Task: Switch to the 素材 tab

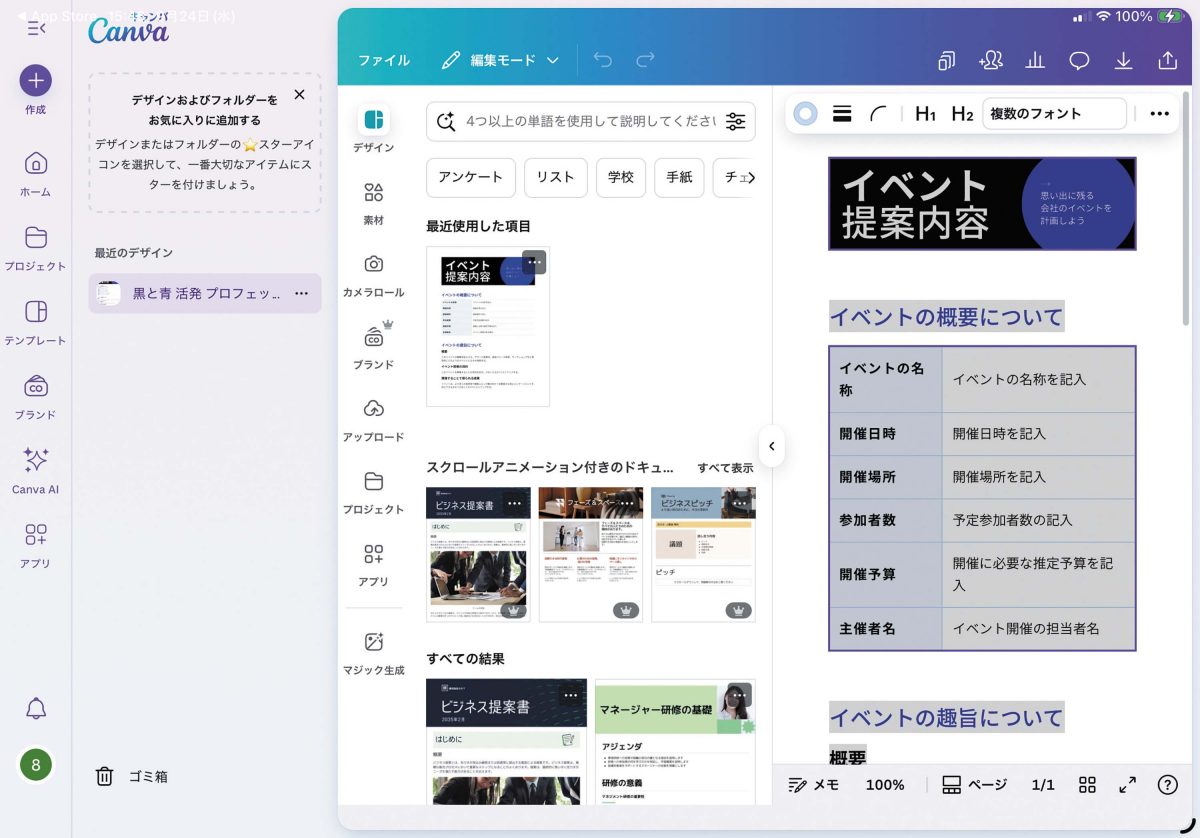Action: tap(373, 203)
